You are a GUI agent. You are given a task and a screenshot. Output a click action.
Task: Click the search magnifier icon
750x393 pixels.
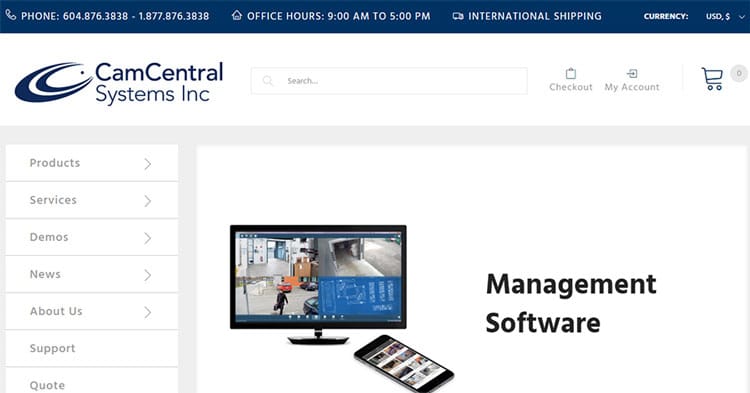click(268, 81)
